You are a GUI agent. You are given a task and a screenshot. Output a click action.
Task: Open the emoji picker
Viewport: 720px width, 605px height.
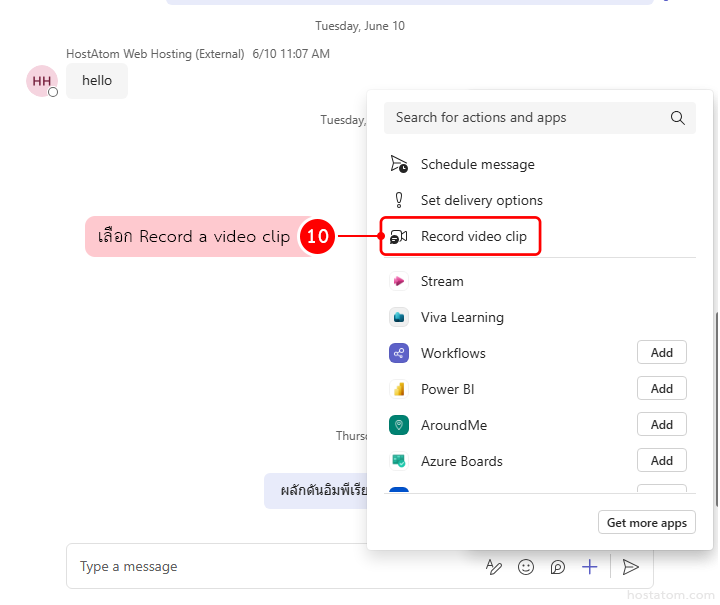tap(526, 567)
